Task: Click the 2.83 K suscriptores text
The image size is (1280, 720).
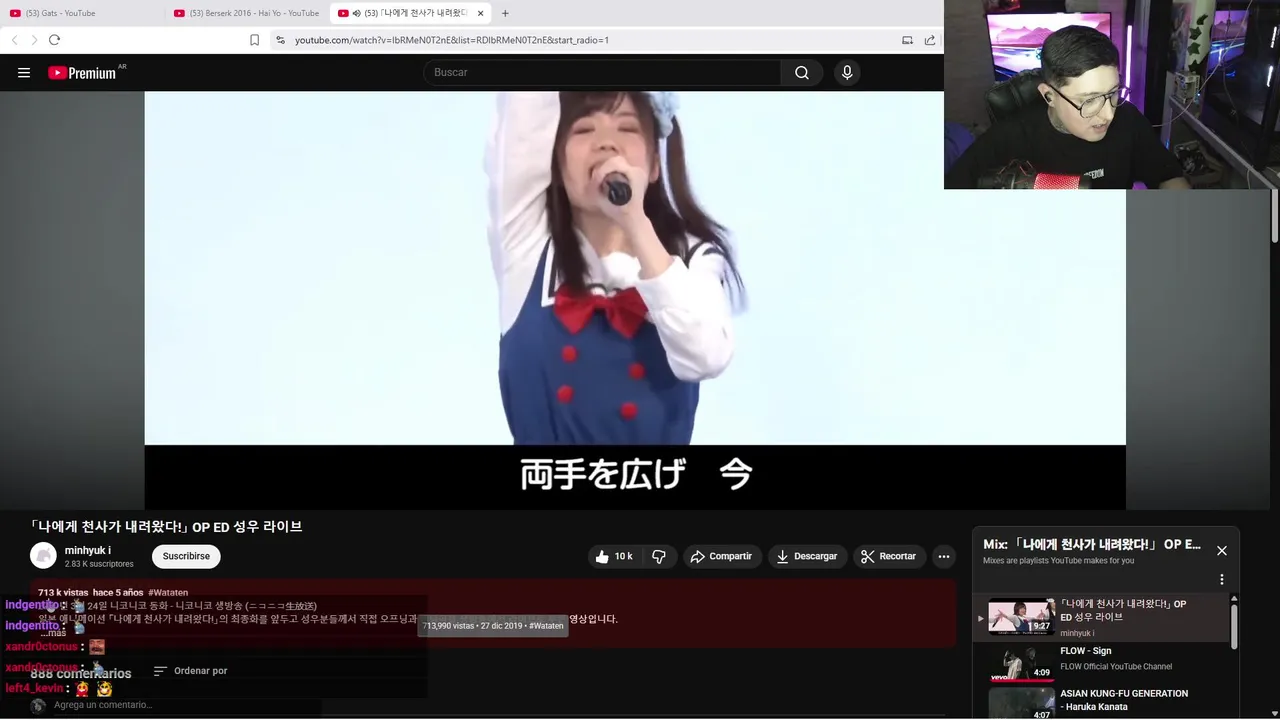Action: pos(99,564)
